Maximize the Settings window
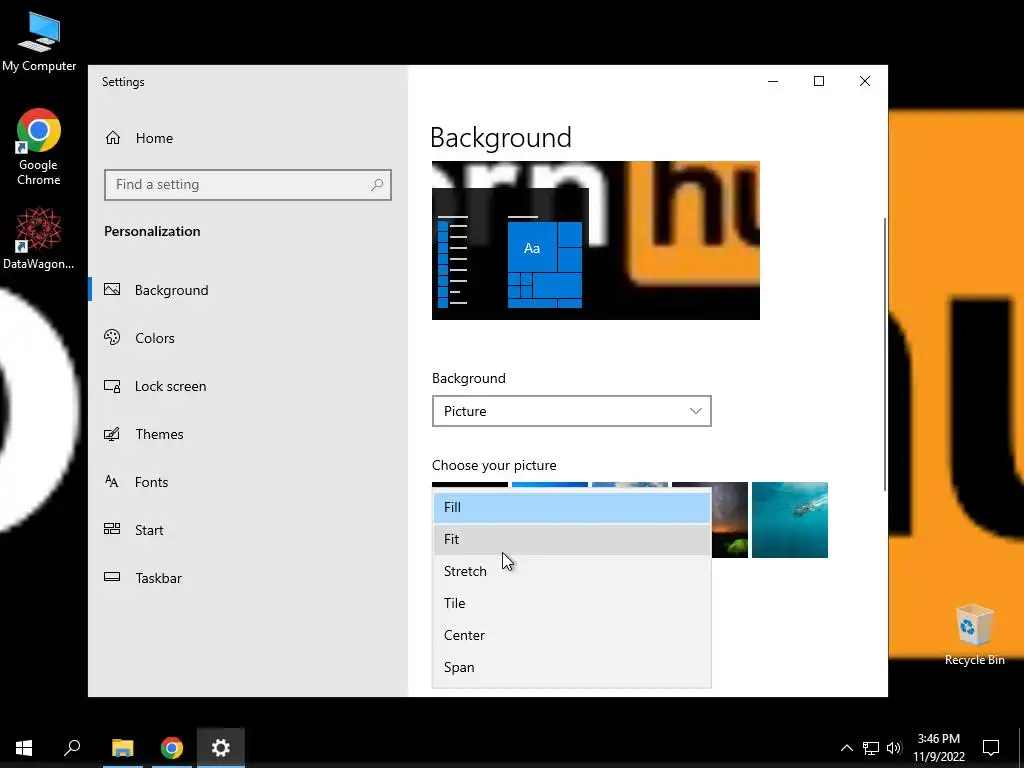Viewport: 1024px width, 768px height. (818, 81)
